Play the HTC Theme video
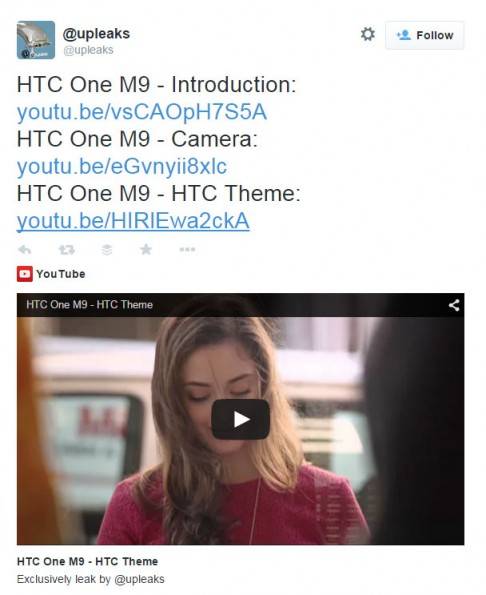Image resolution: width=486 pixels, height=595 pixels. click(241, 419)
